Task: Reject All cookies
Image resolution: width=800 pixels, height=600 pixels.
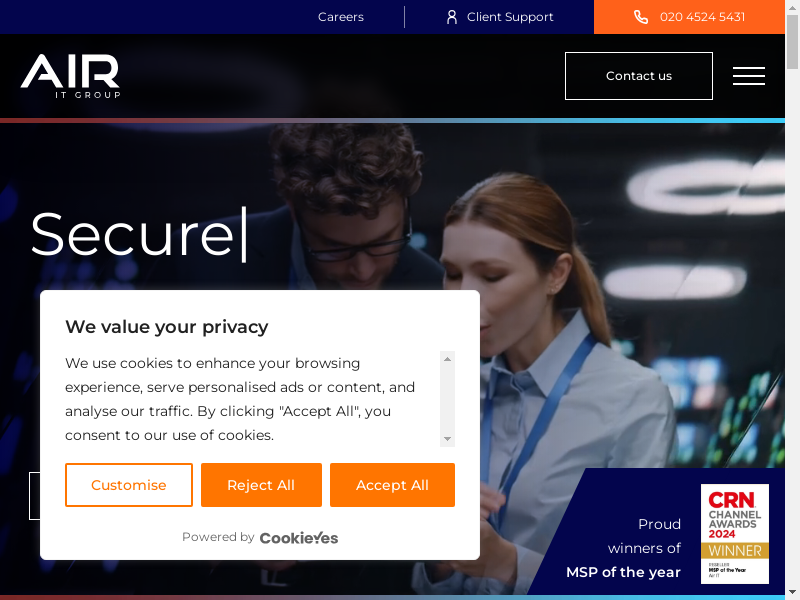Action: [x=261, y=485]
